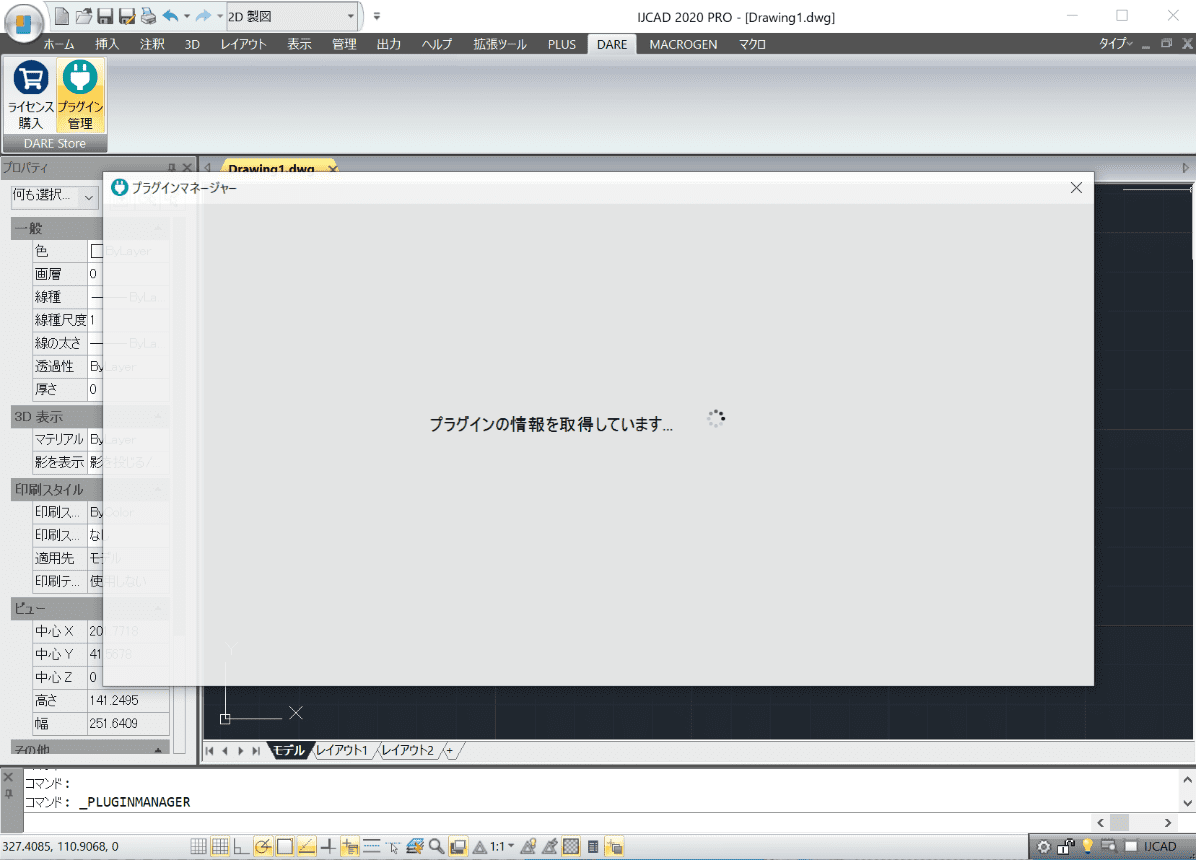Open the status bar settings gear icon
This screenshot has height=860, width=1196.
pos(1043,846)
